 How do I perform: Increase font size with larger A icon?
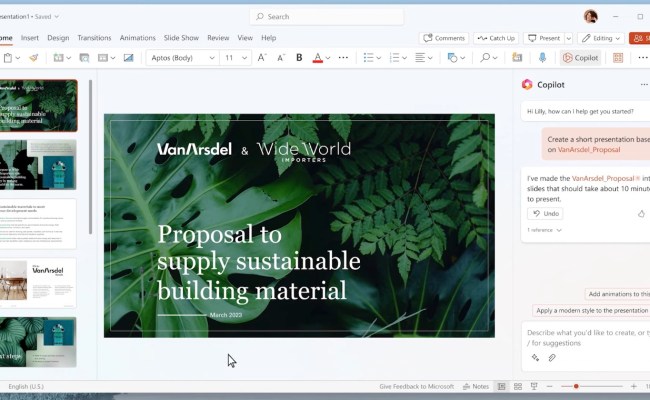tap(262, 58)
